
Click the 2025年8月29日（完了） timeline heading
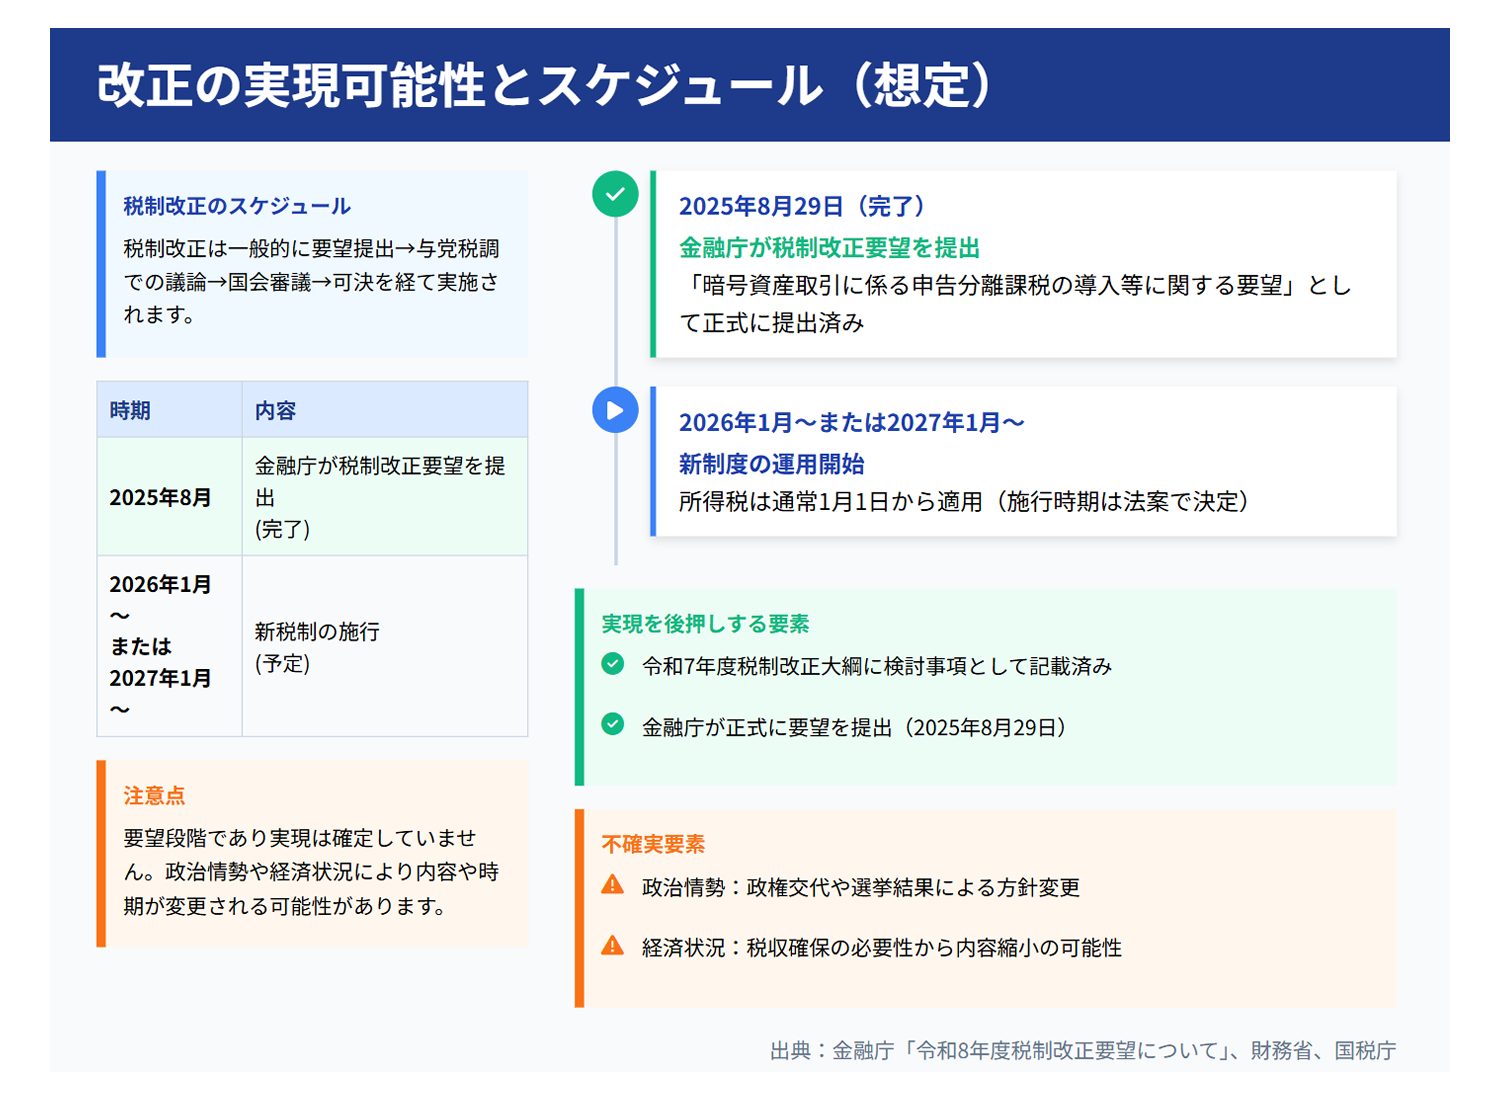(805, 206)
